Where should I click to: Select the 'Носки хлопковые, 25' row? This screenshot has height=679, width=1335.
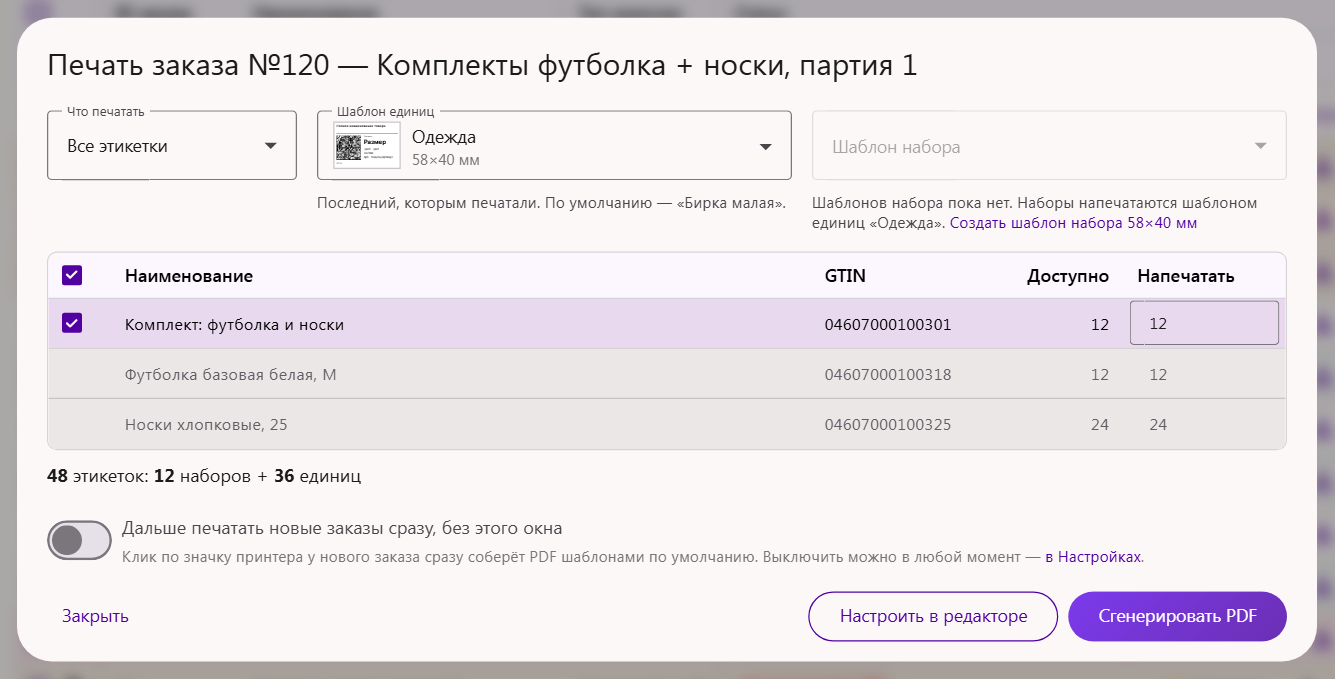click(667, 424)
